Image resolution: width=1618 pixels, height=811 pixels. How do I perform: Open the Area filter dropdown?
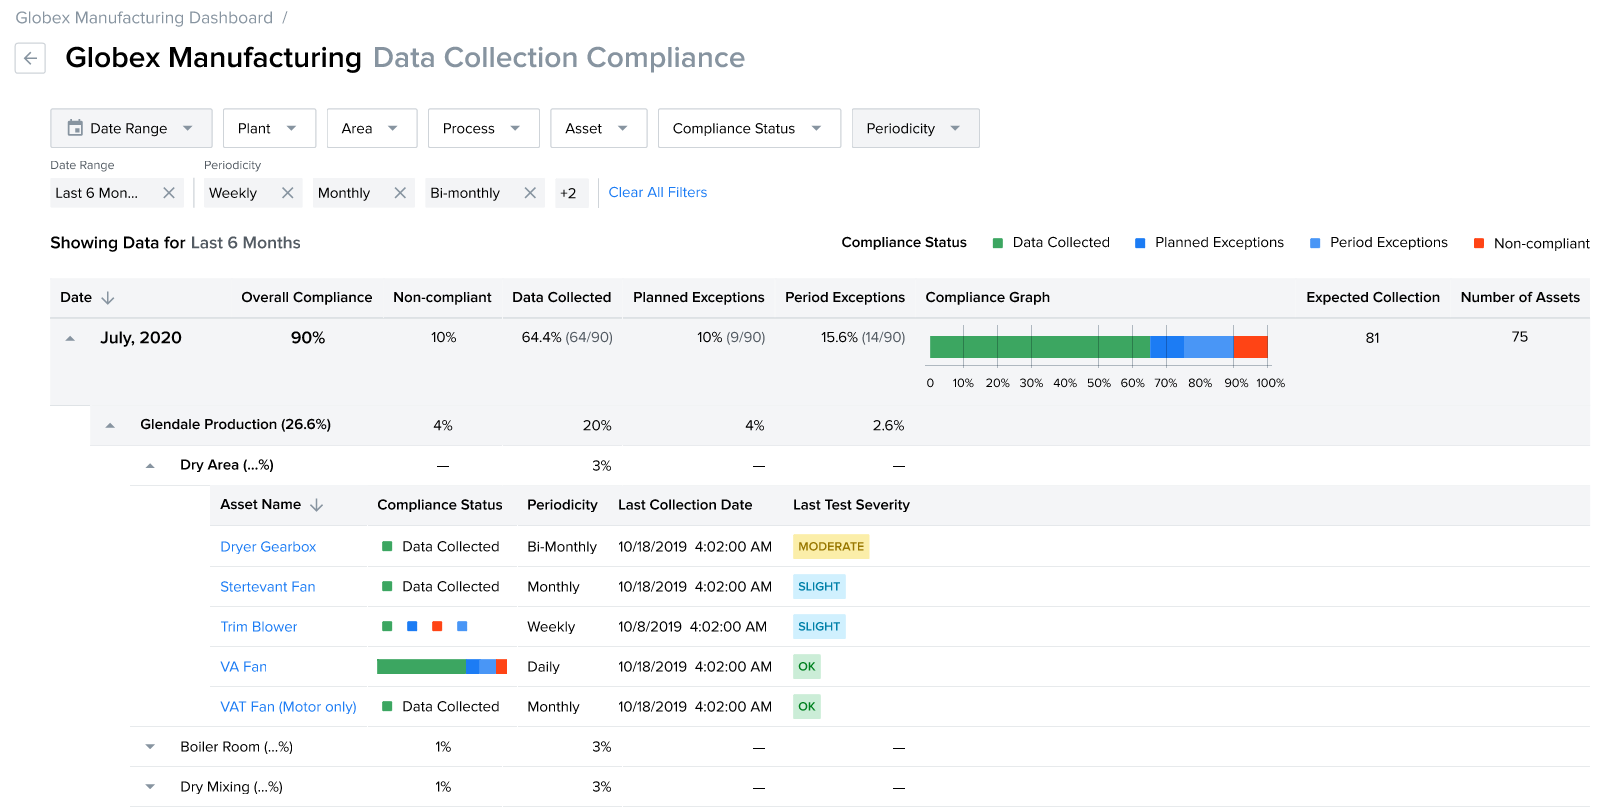pos(371,128)
